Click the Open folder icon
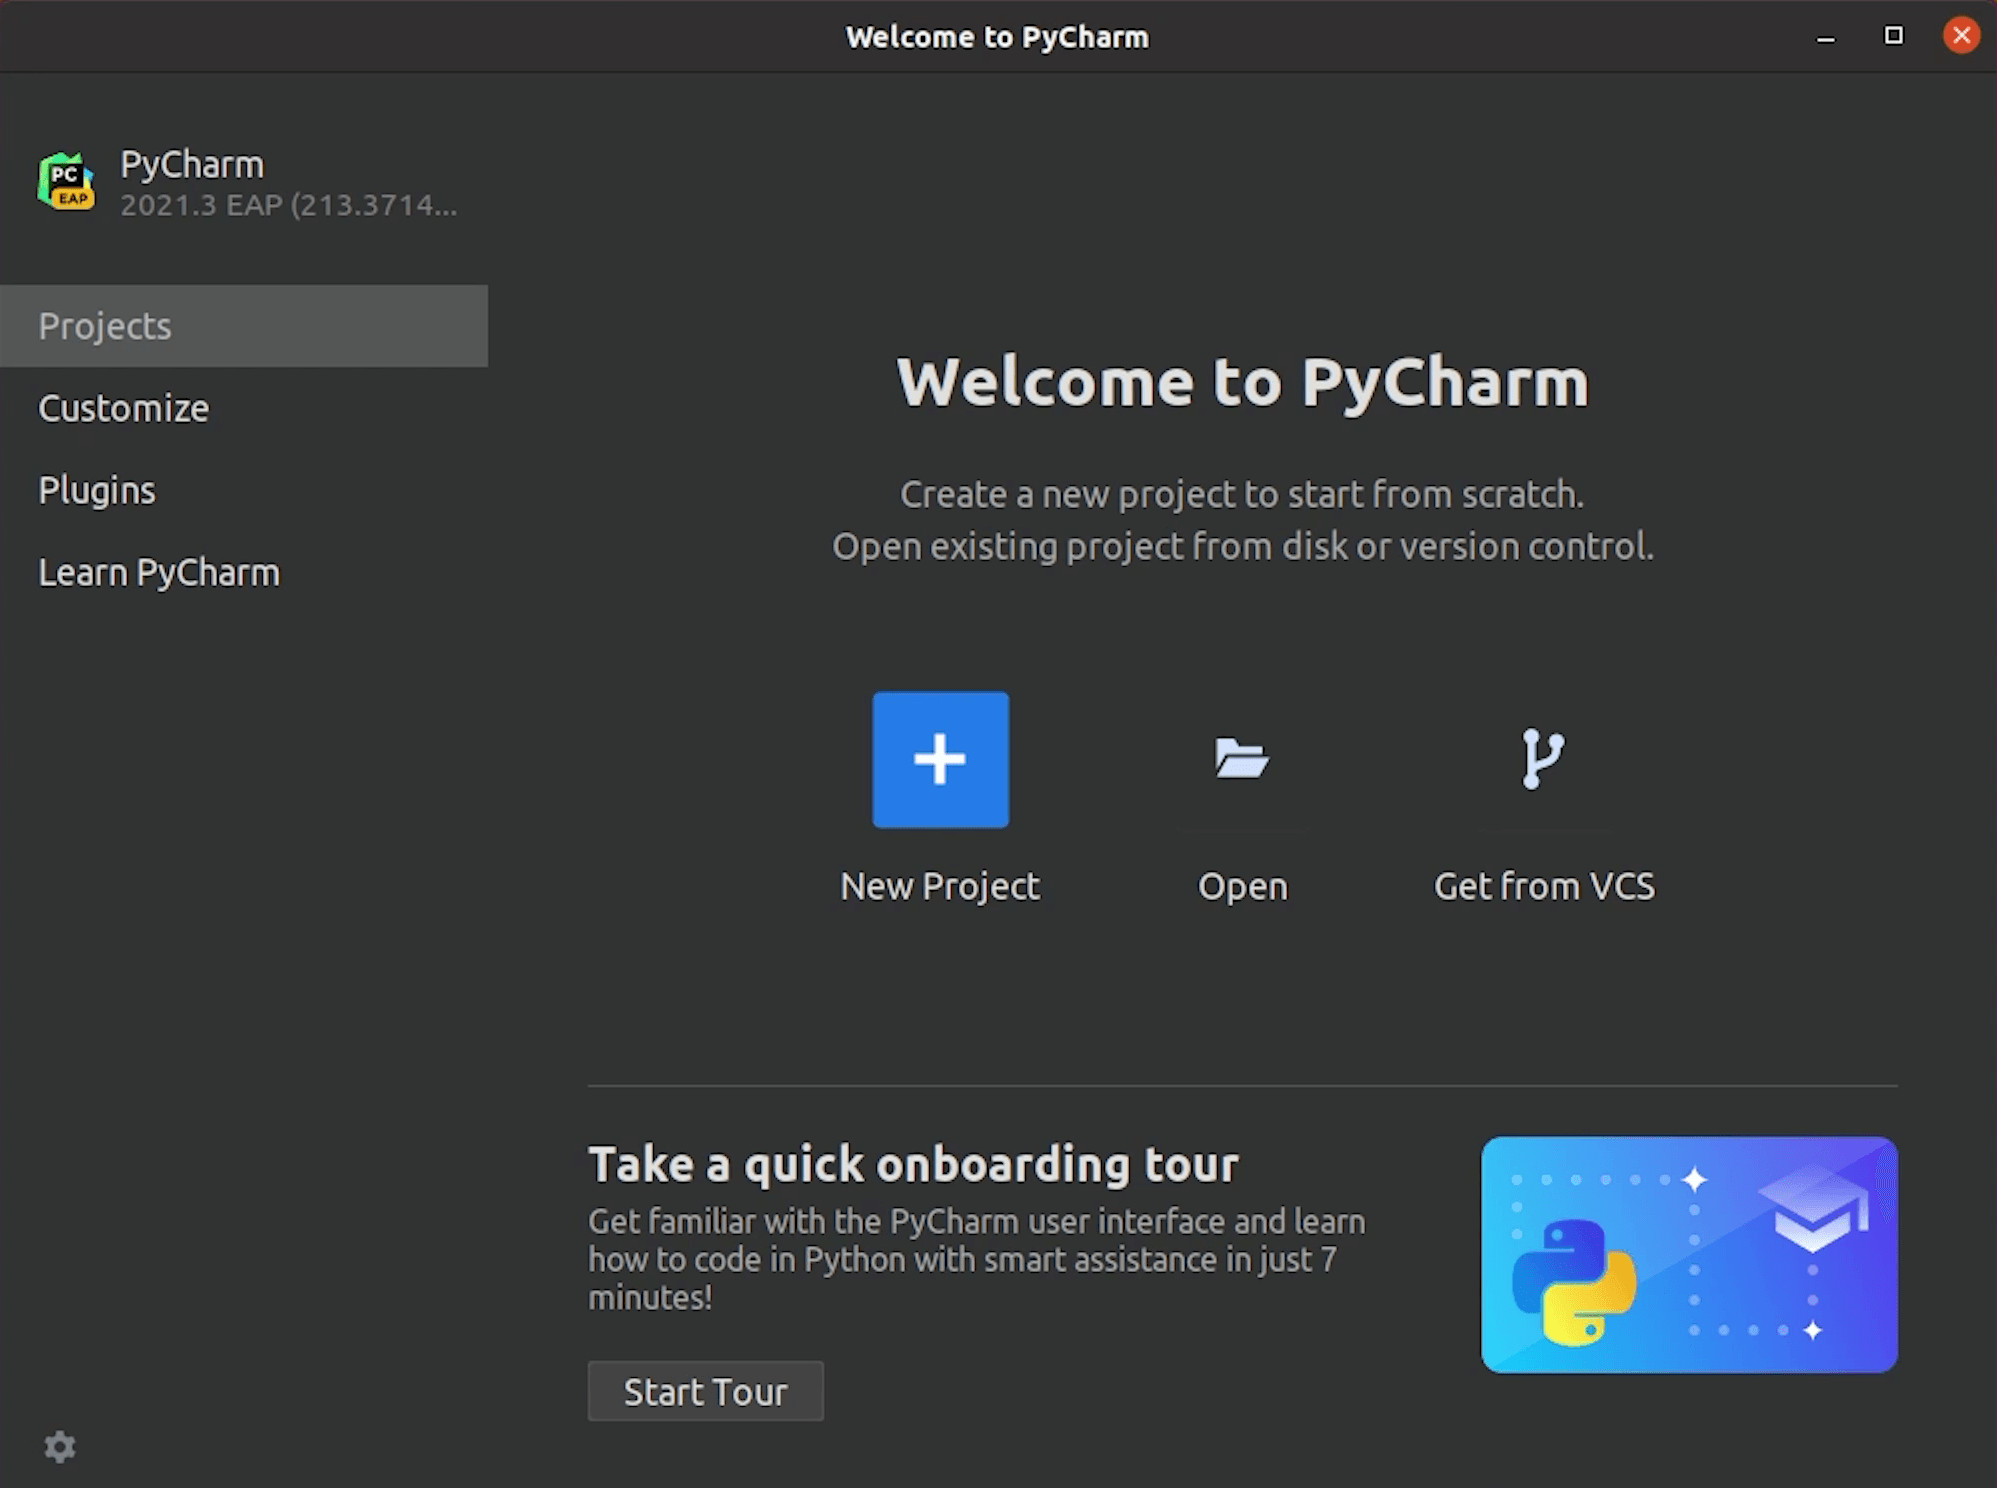Viewport: 1997px width, 1488px height. tap(1241, 758)
